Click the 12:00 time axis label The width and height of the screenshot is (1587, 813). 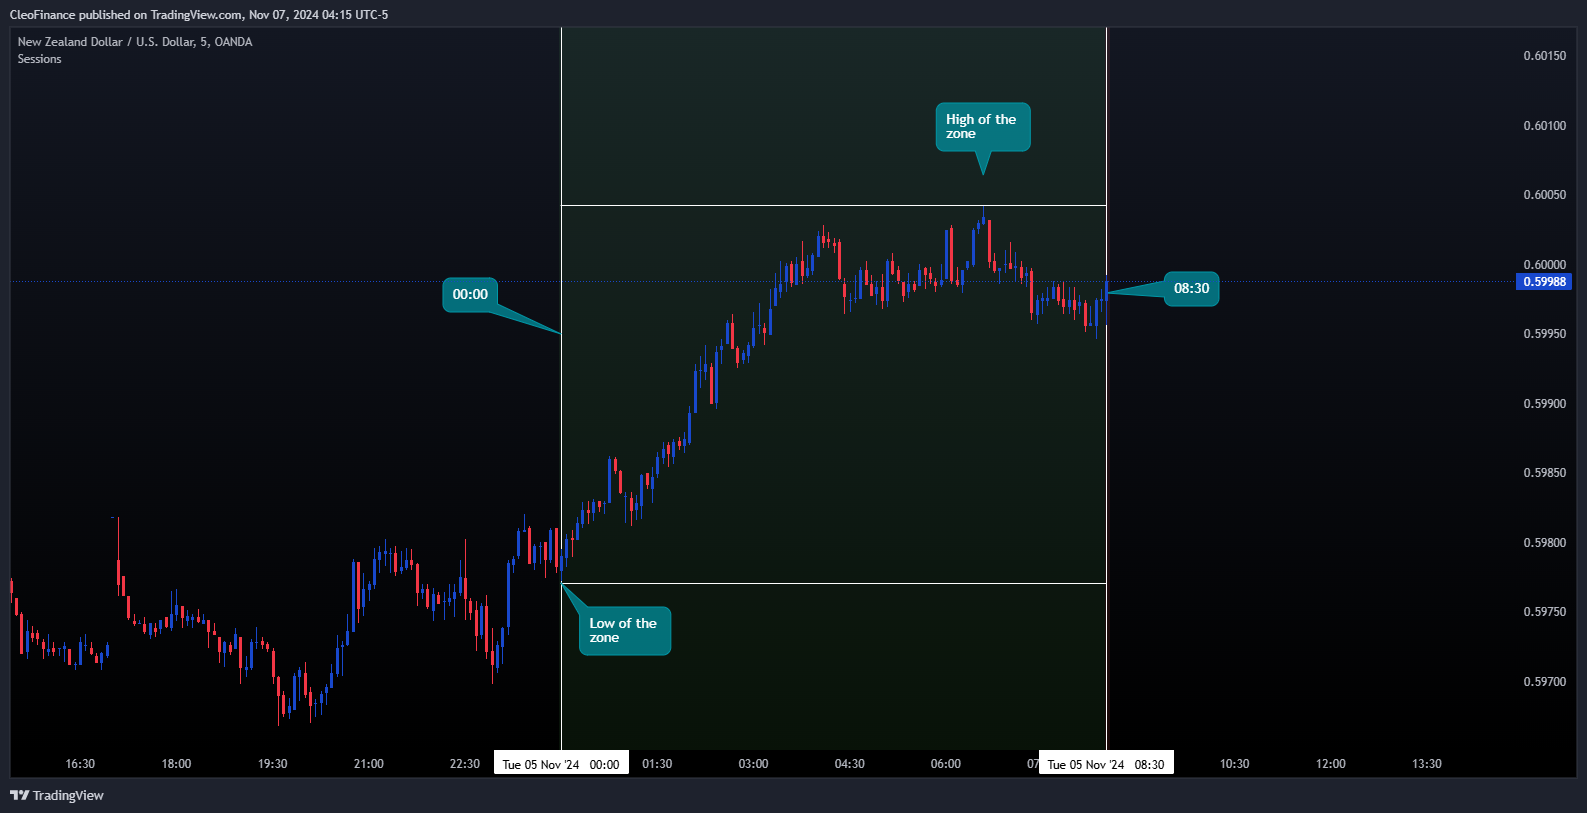(1331, 764)
